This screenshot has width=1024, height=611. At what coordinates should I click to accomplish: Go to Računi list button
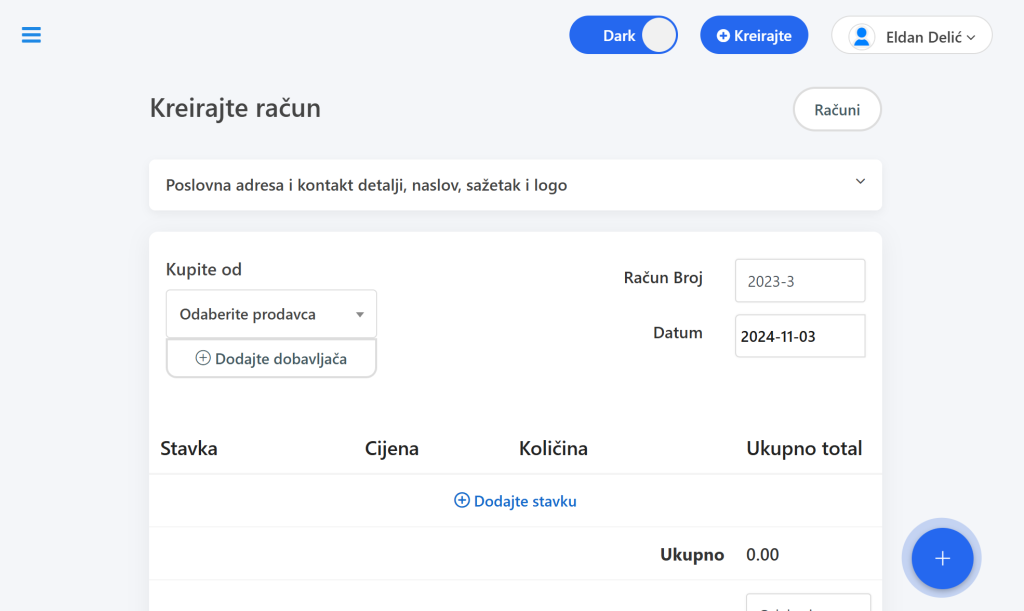[x=837, y=110]
